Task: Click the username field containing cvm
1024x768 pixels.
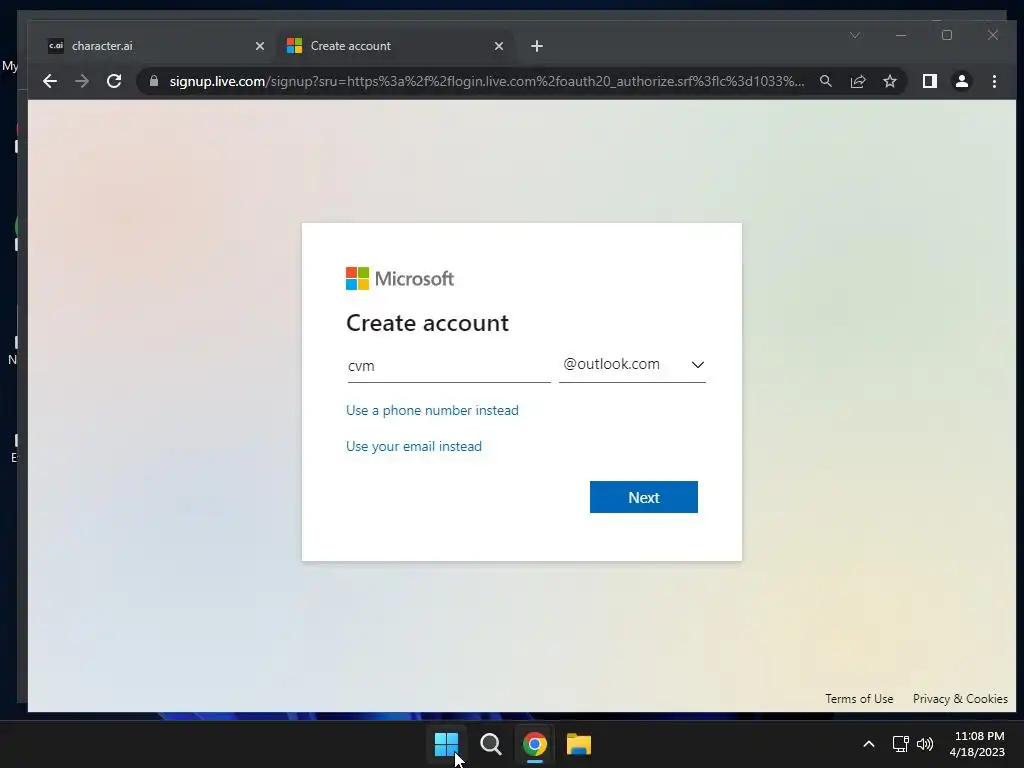Action: tap(449, 366)
